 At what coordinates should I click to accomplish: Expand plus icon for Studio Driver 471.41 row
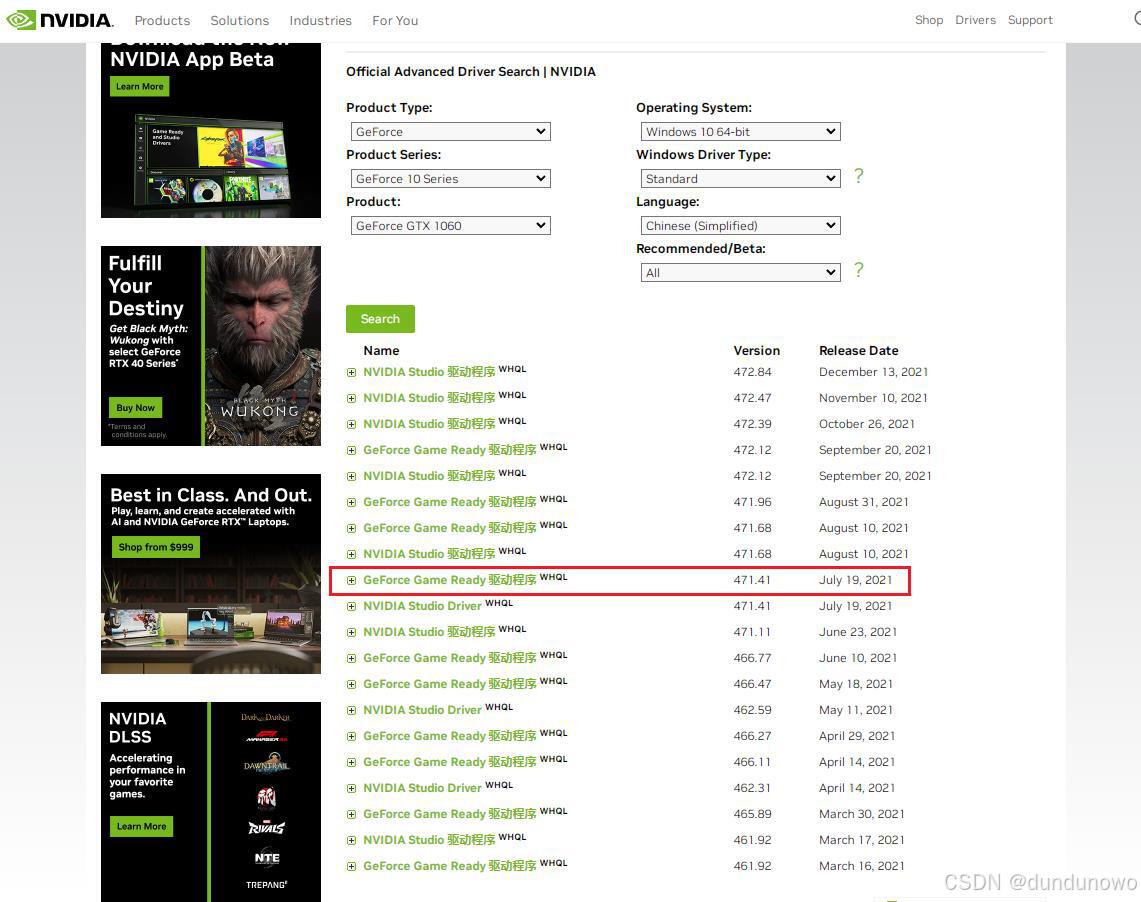351,607
